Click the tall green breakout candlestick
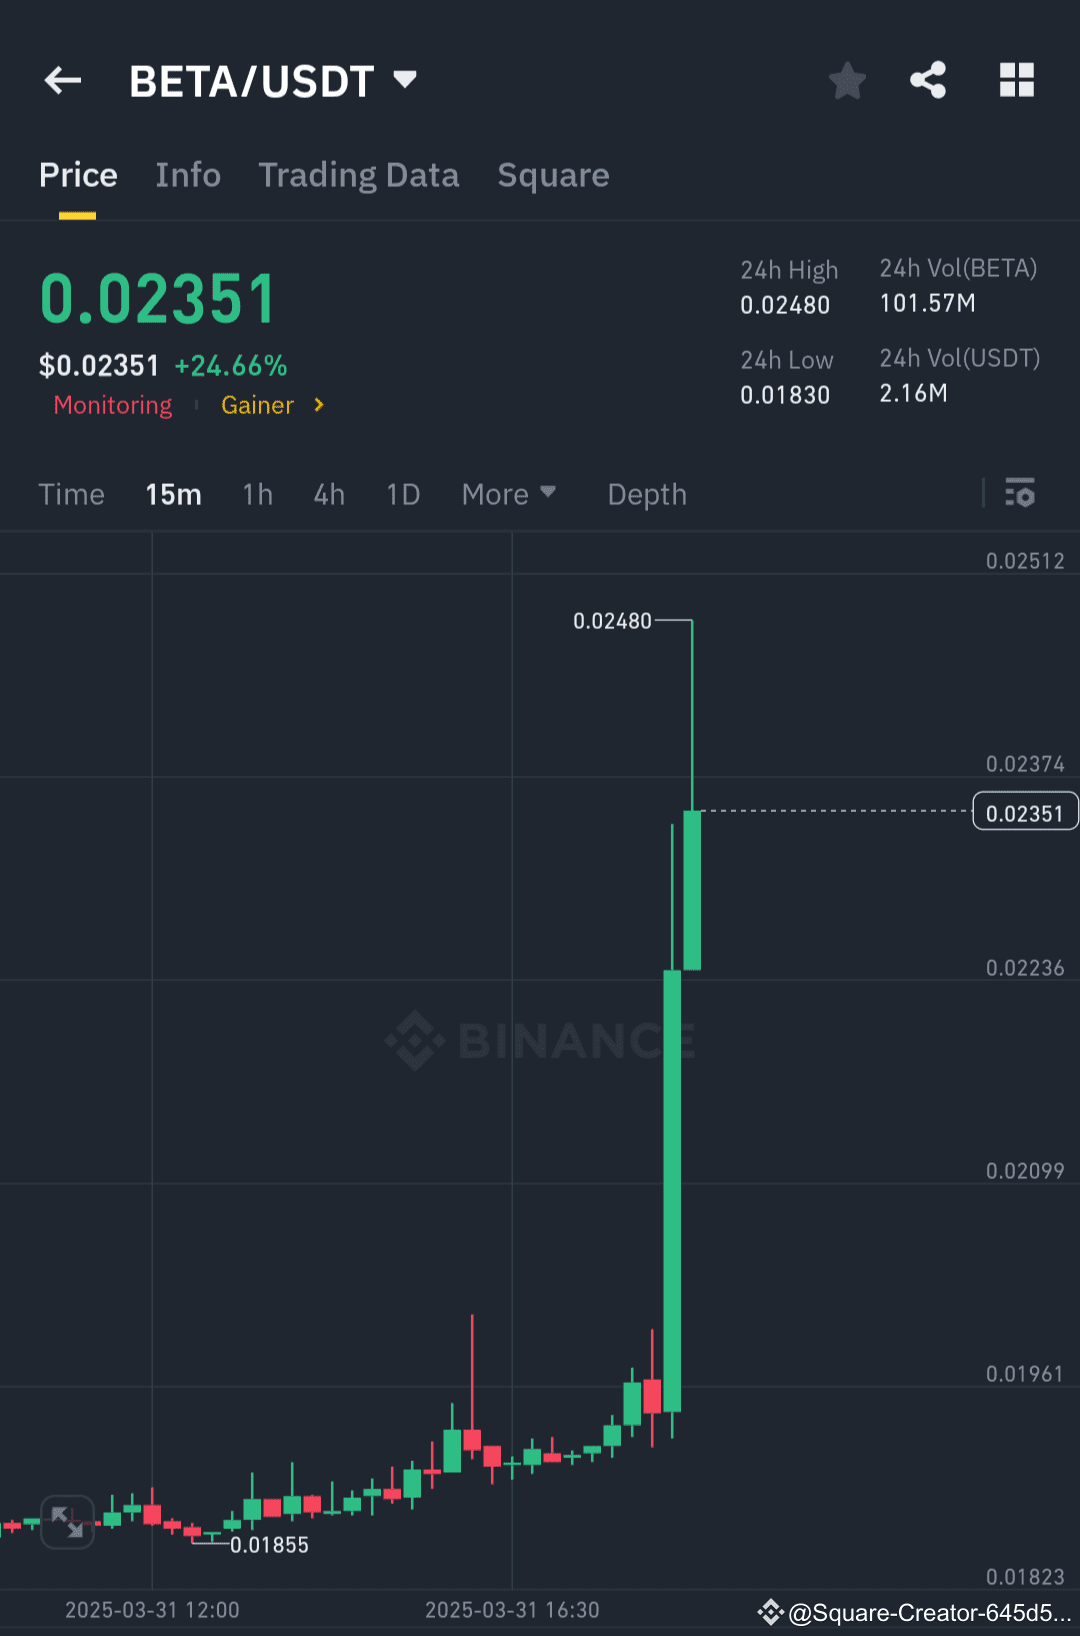Image resolution: width=1080 pixels, height=1636 pixels. [672, 1190]
